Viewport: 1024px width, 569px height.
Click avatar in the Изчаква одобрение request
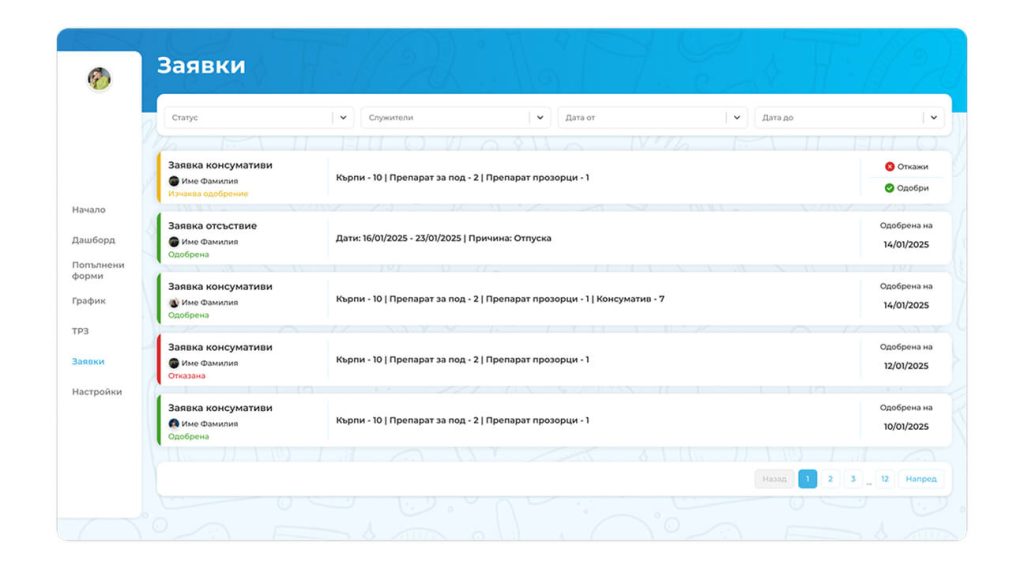tap(174, 181)
